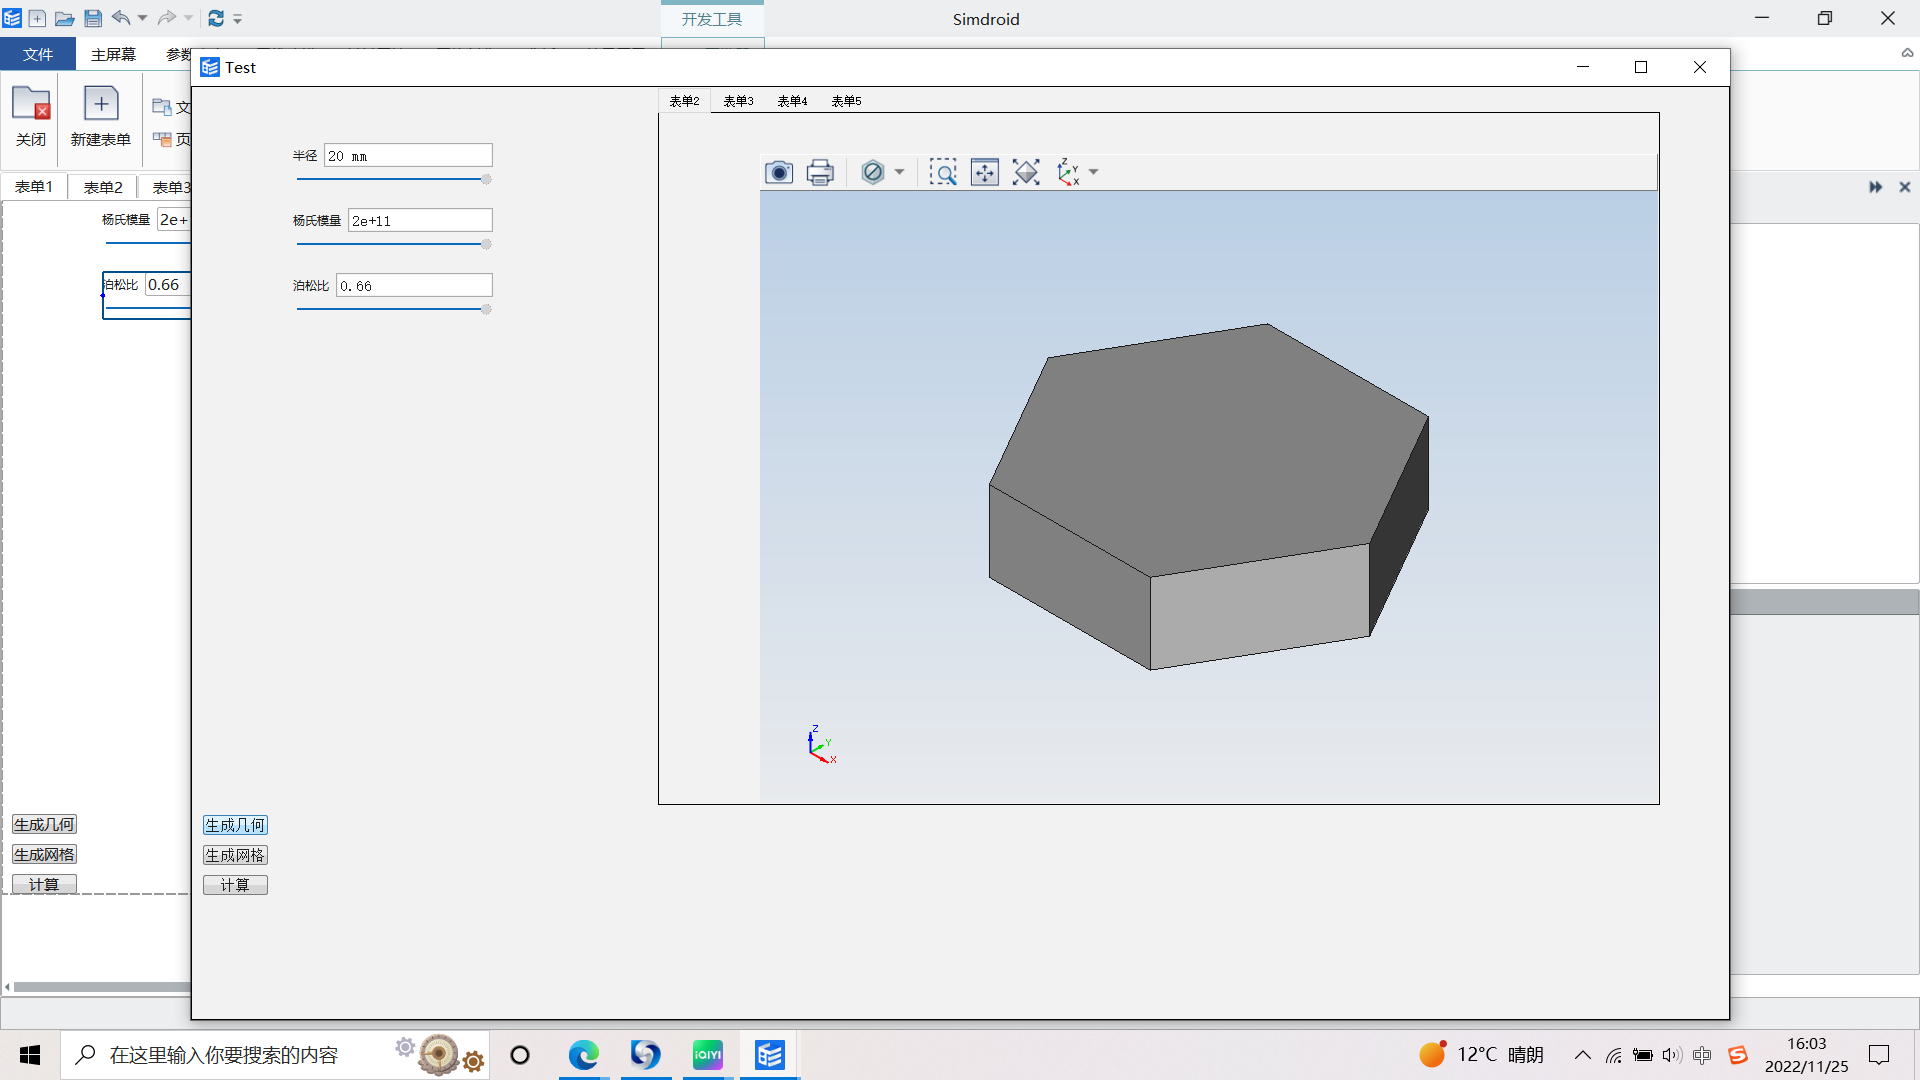
Task: Click 生成几何 button in Simdroid main window
Action: 44,824
